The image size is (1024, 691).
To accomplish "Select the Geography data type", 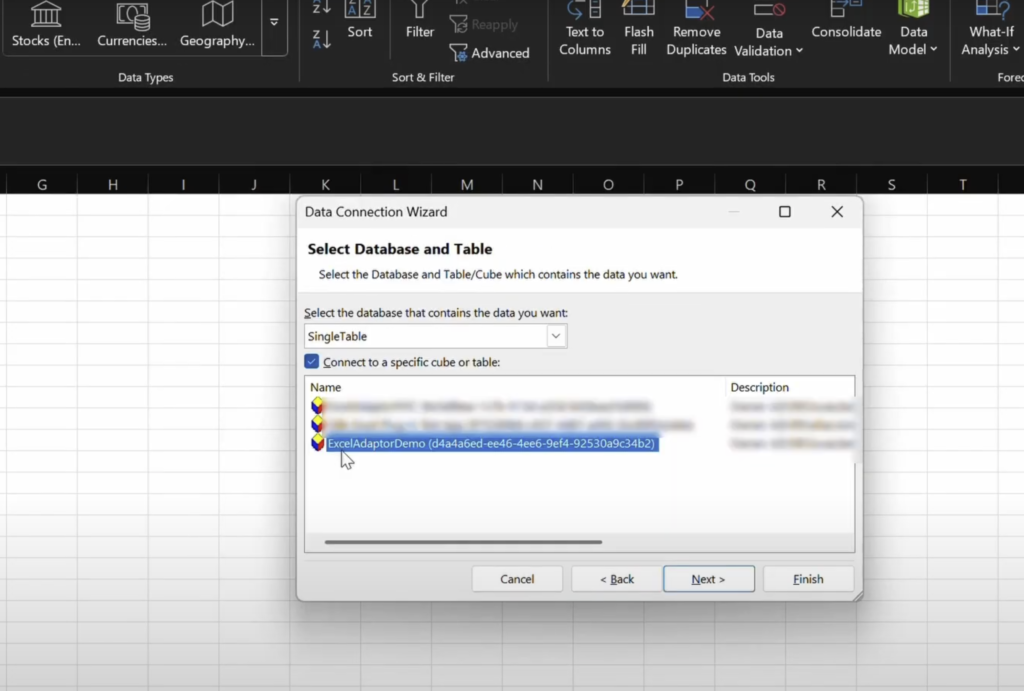I will click(x=217, y=25).
